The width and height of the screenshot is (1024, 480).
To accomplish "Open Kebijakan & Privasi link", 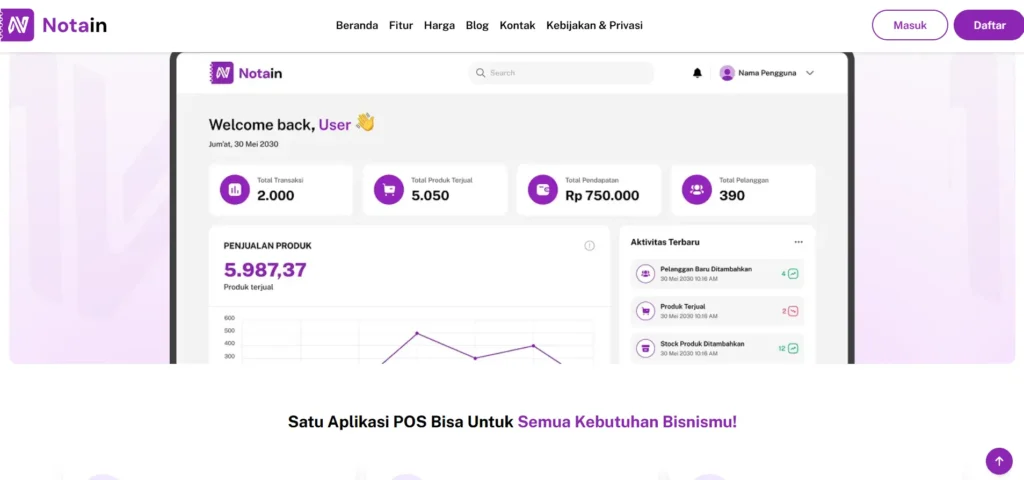I will click(594, 25).
